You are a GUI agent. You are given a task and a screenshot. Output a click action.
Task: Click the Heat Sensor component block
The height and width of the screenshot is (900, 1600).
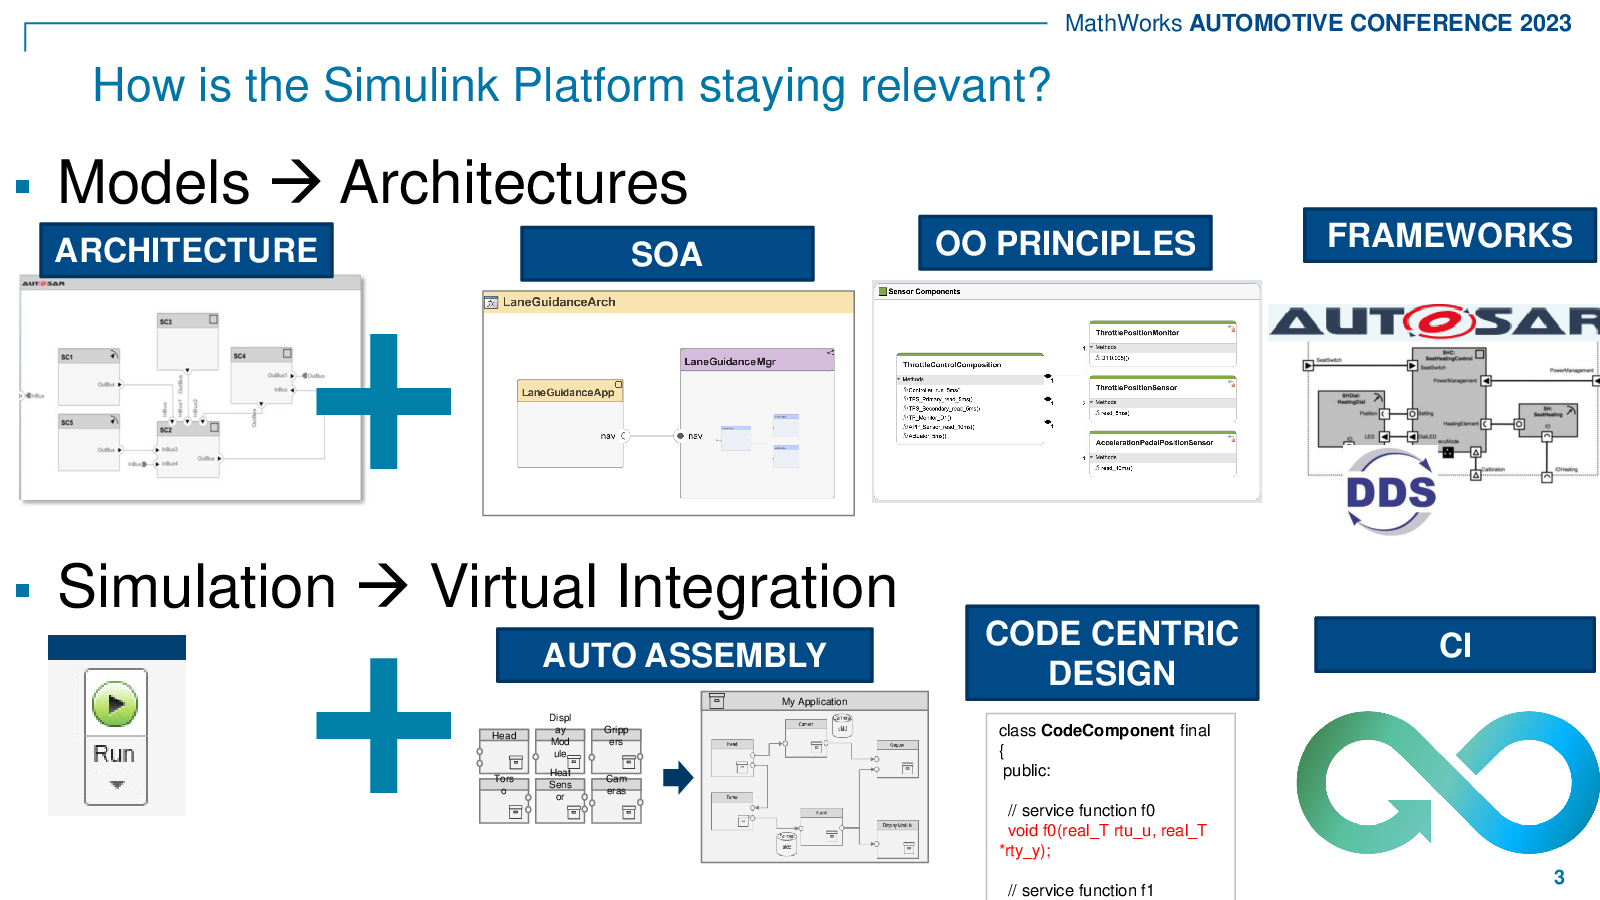[x=560, y=801]
